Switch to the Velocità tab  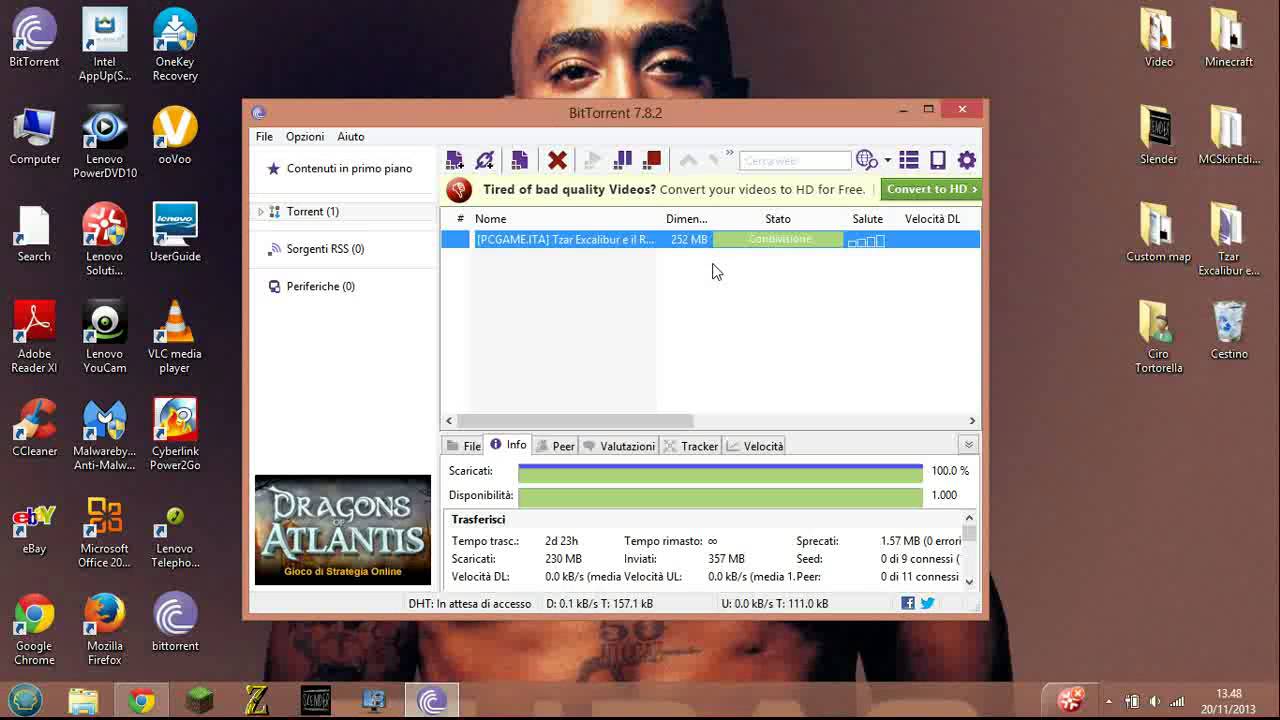(756, 446)
